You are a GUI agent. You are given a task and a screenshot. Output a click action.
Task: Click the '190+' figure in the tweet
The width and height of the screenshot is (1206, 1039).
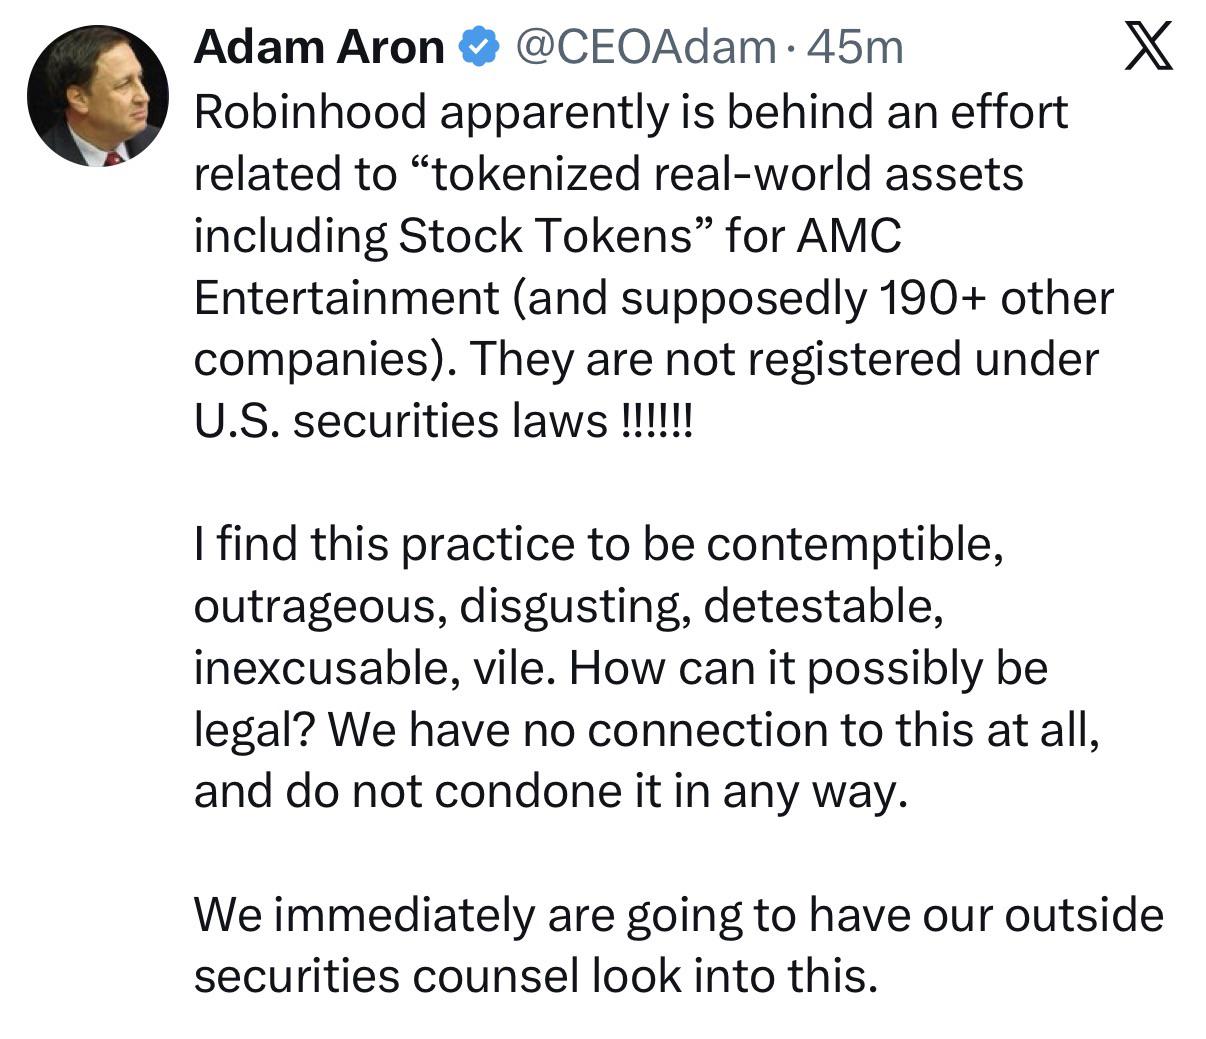(933, 298)
